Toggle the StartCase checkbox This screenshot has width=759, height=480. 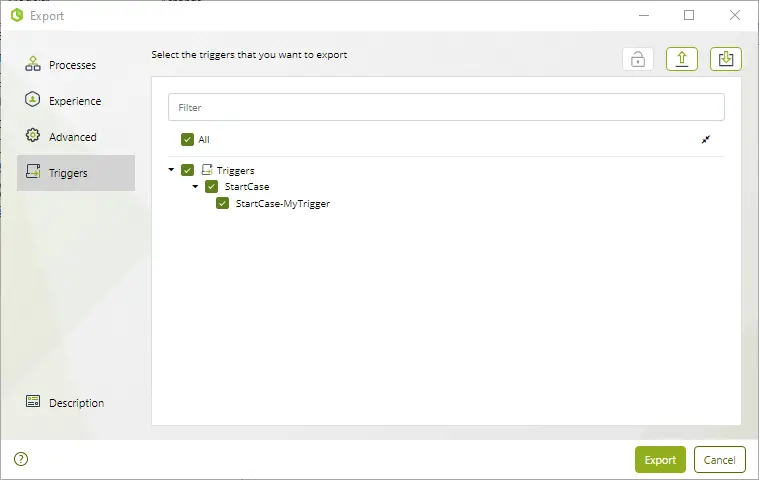(212, 186)
